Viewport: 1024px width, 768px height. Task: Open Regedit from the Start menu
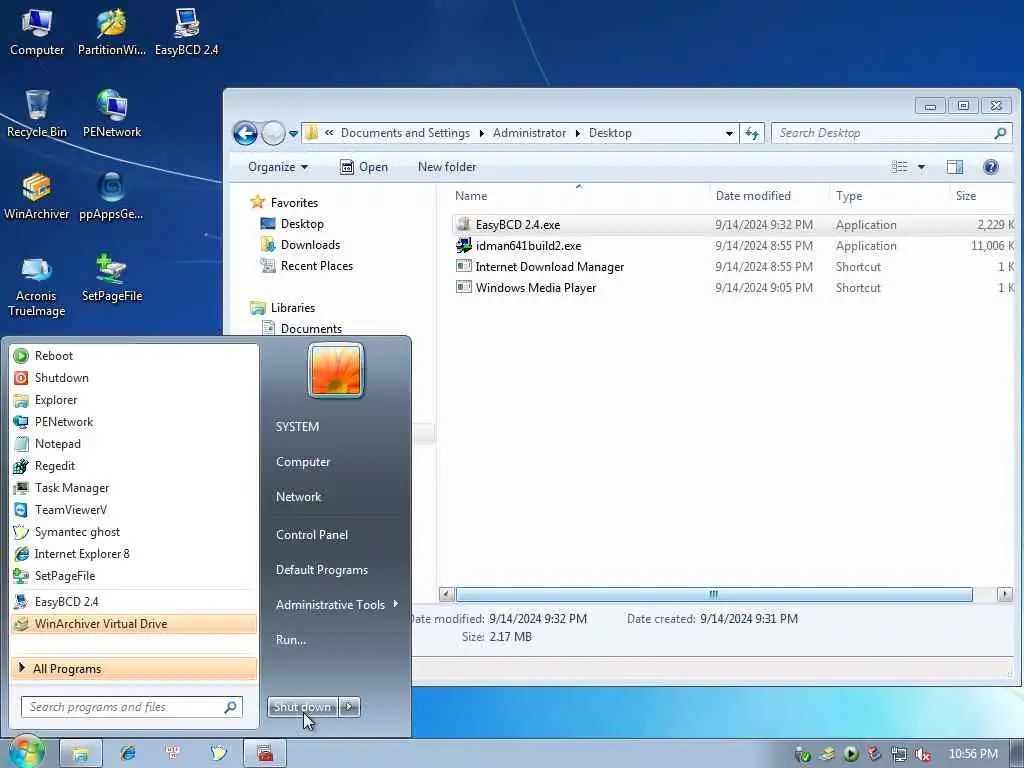point(134,466)
